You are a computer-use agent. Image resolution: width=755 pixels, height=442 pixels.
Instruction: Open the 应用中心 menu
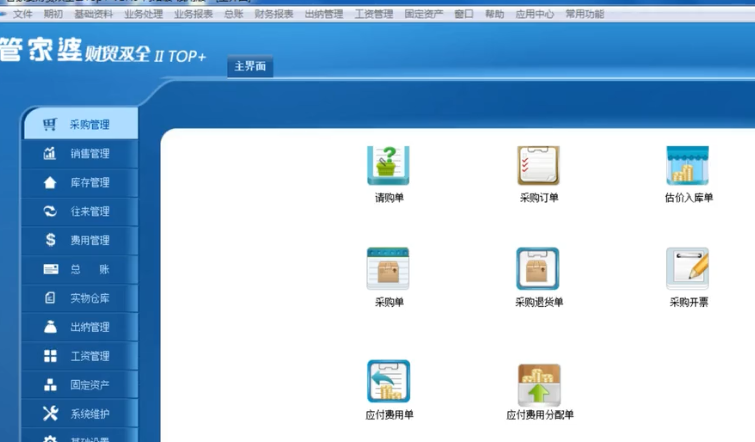(x=534, y=14)
